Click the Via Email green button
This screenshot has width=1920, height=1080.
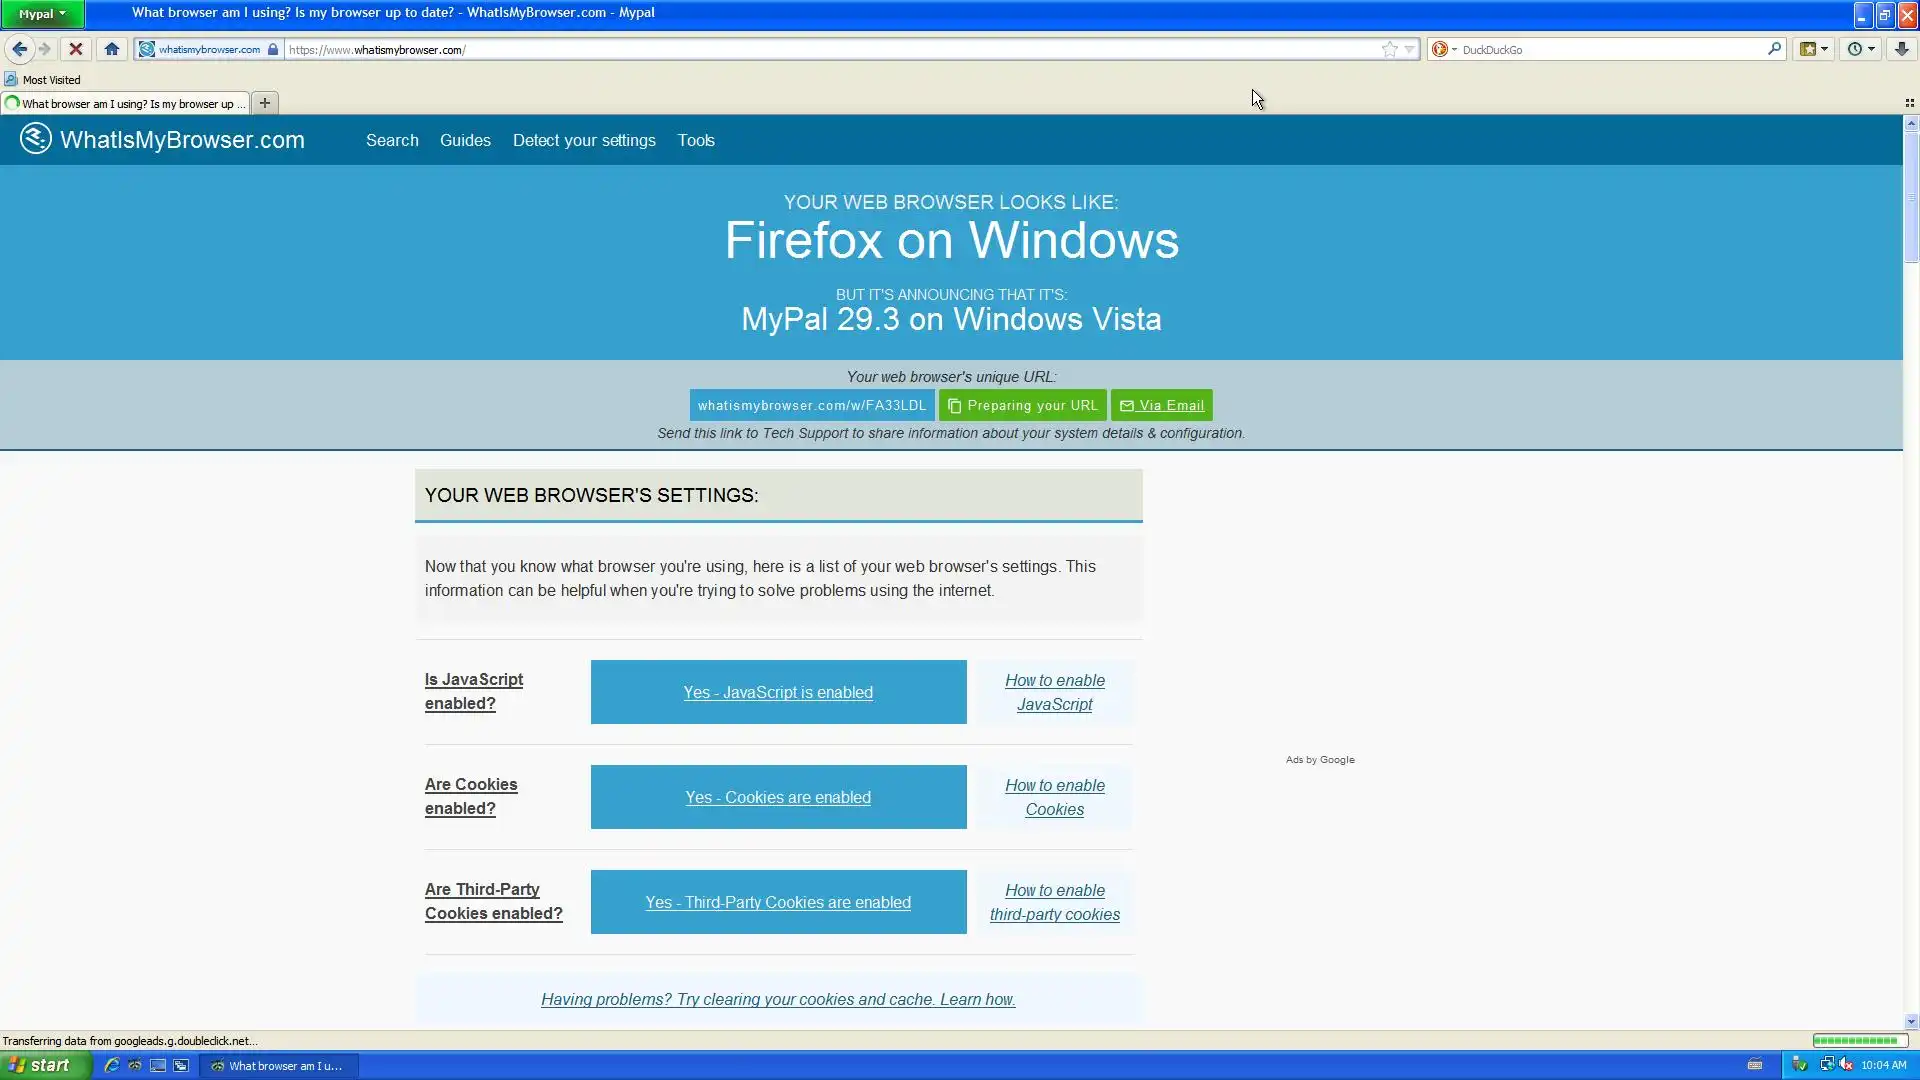(x=1161, y=405)
